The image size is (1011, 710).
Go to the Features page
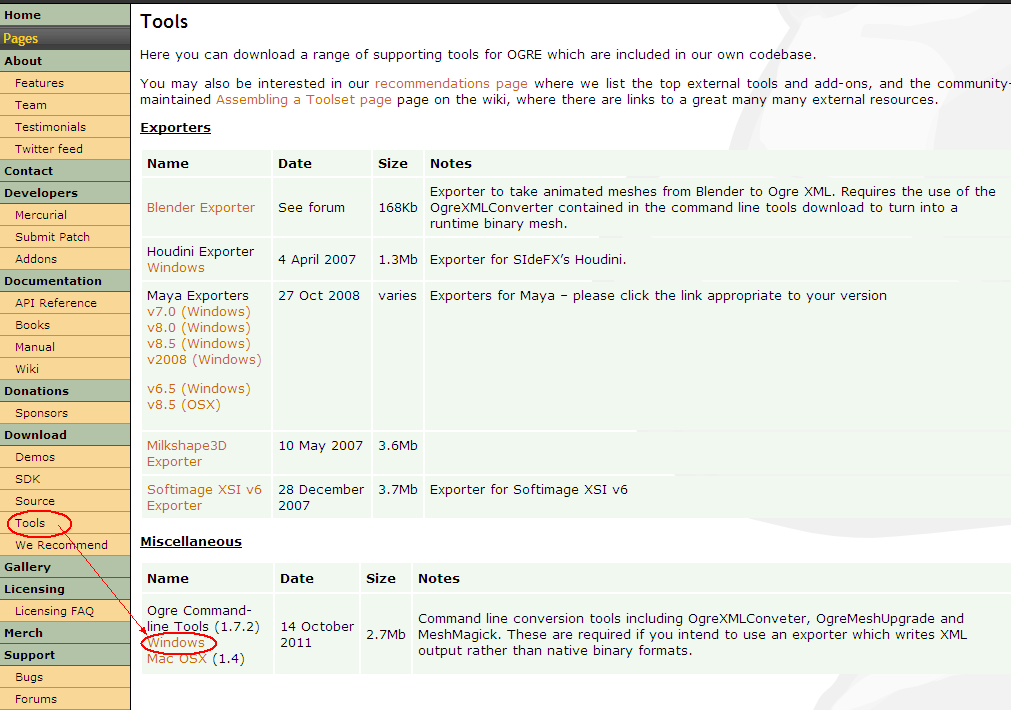tap(64, 83)
